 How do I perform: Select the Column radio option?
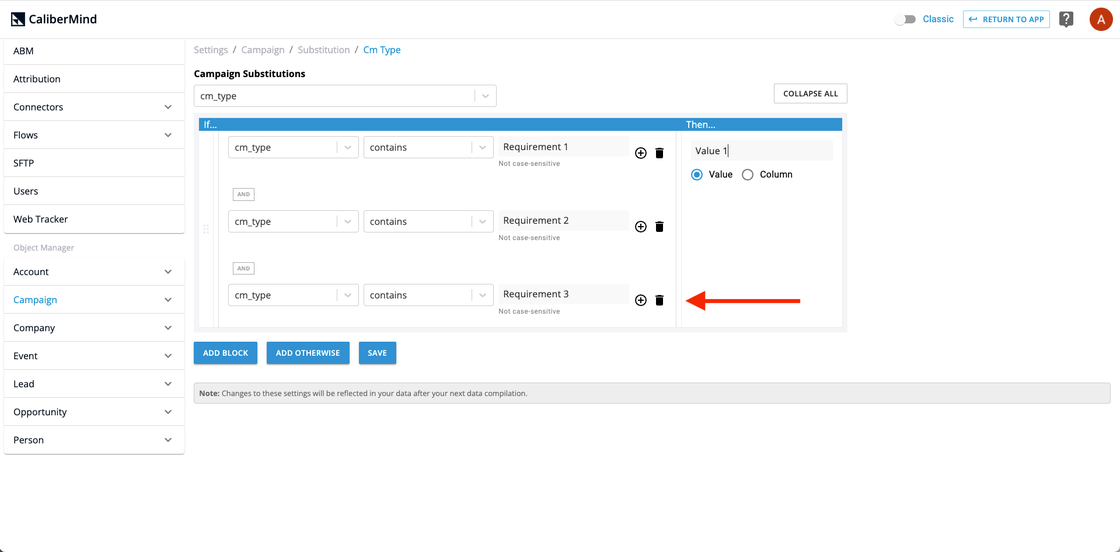[748, 174]
